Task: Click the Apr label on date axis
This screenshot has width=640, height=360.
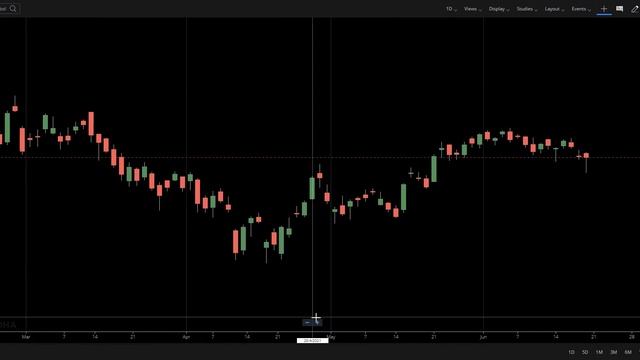Action: (186, 337)
